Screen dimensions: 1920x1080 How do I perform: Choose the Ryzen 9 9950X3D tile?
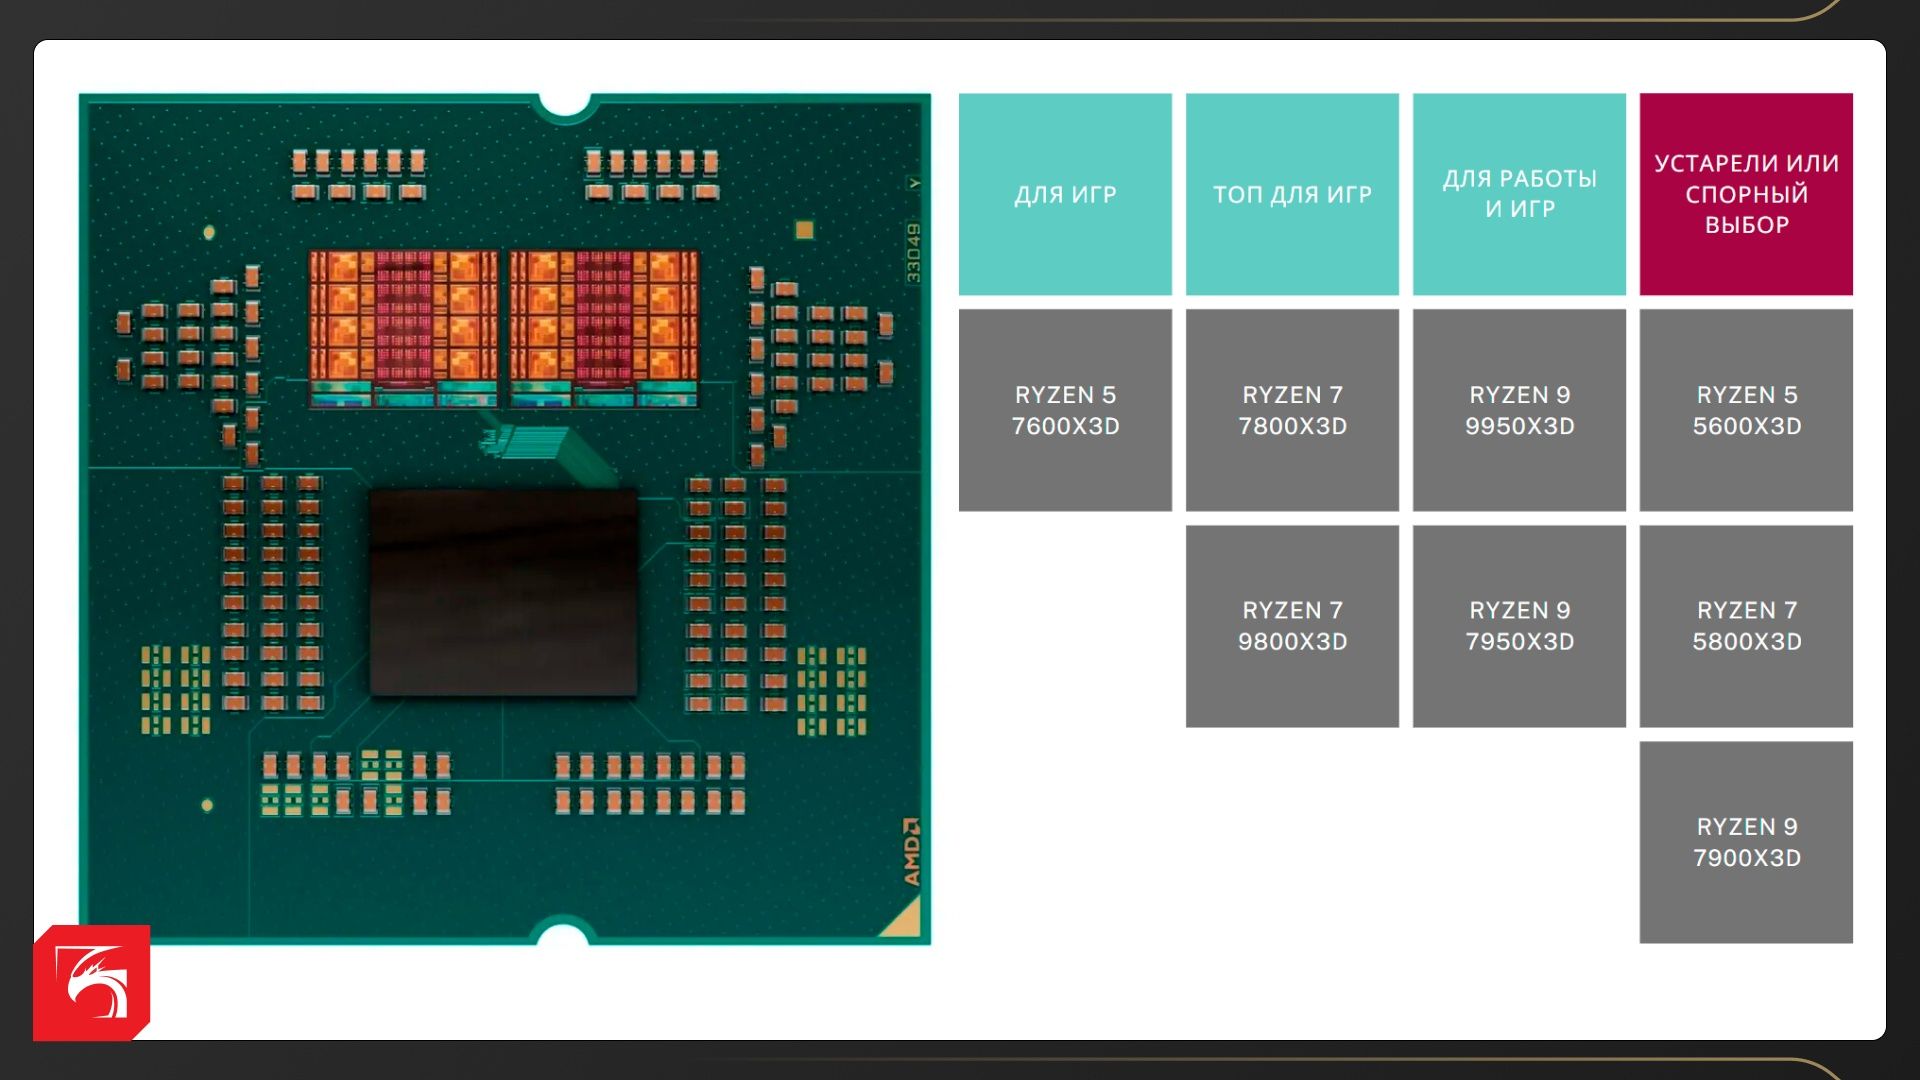click(x=1519, y=410)
